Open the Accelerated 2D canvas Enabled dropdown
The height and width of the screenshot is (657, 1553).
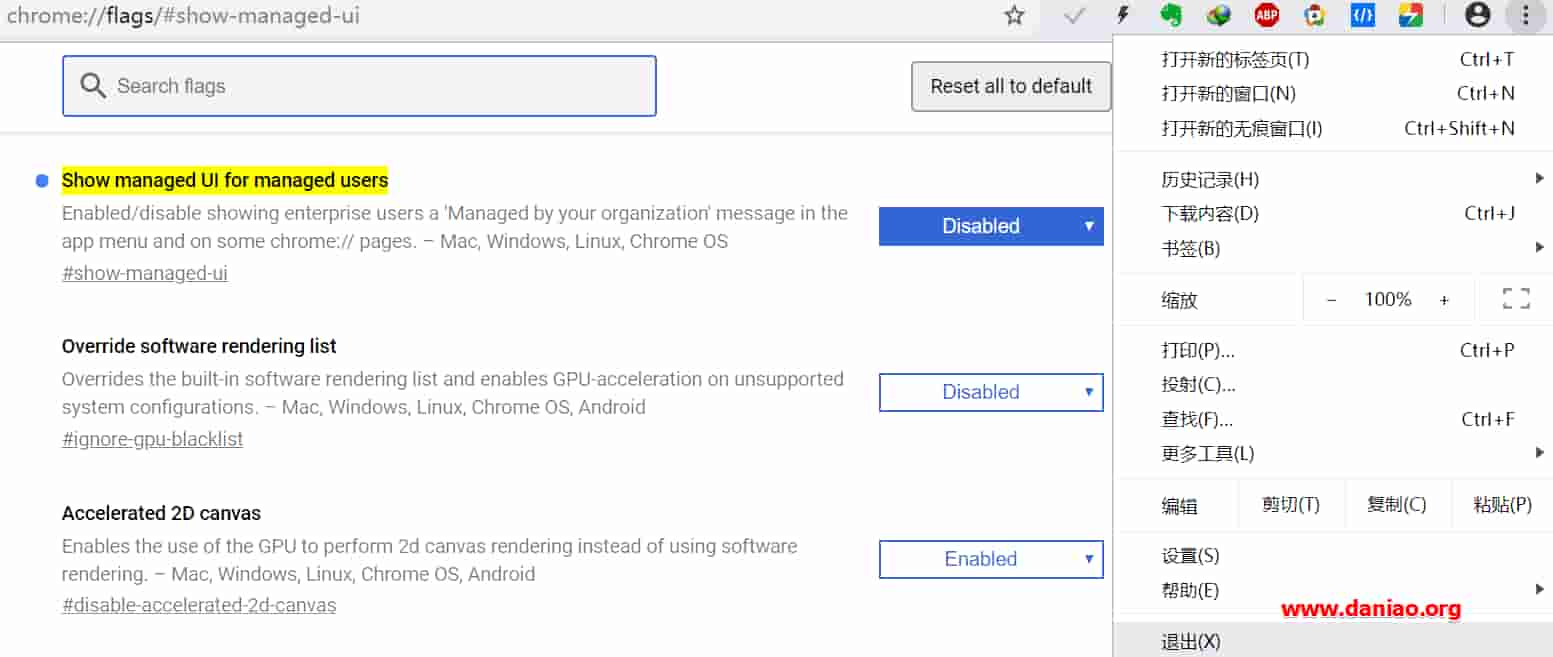(x=991, y=559)
